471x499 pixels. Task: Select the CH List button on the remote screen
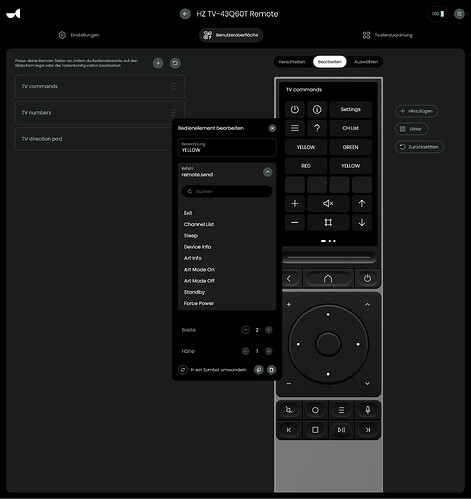pyautogui.click(x=350, y=128)
